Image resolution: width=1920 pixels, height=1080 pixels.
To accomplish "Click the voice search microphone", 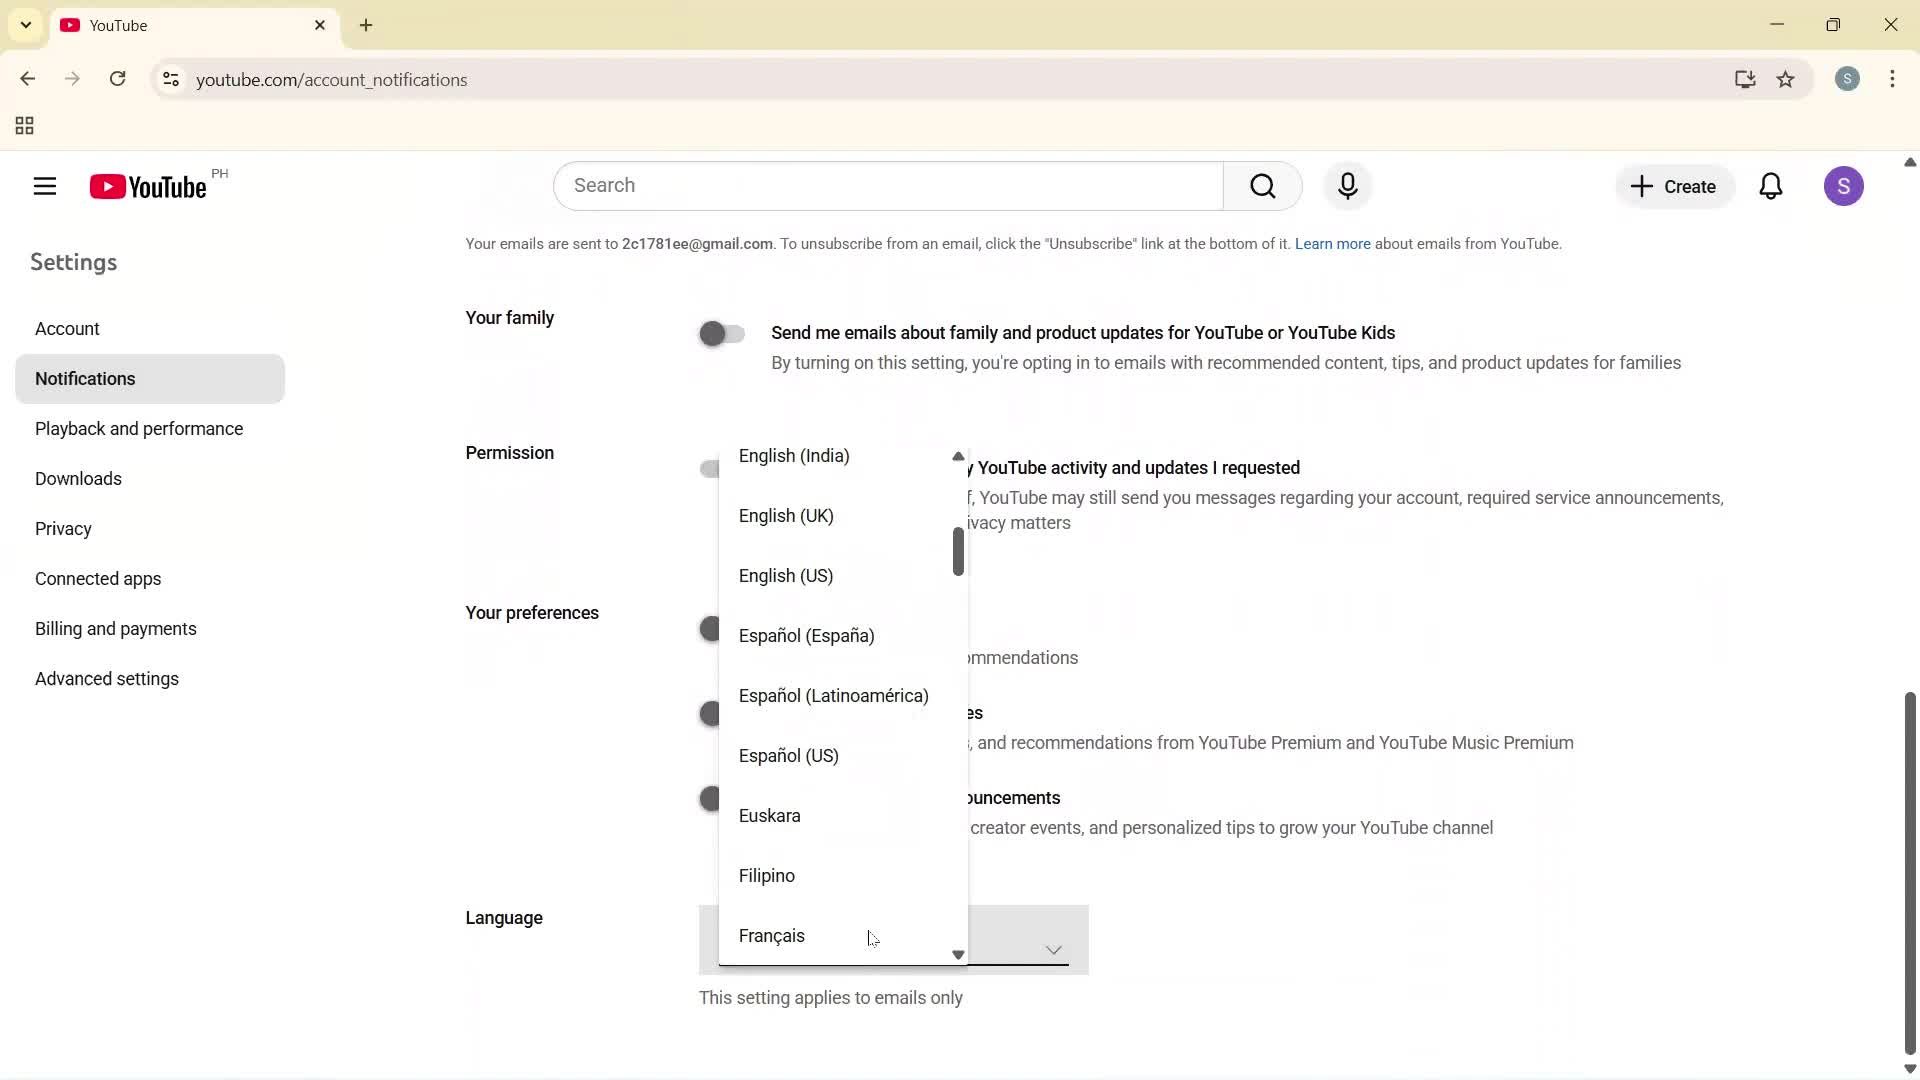I will coord(1348,186).
